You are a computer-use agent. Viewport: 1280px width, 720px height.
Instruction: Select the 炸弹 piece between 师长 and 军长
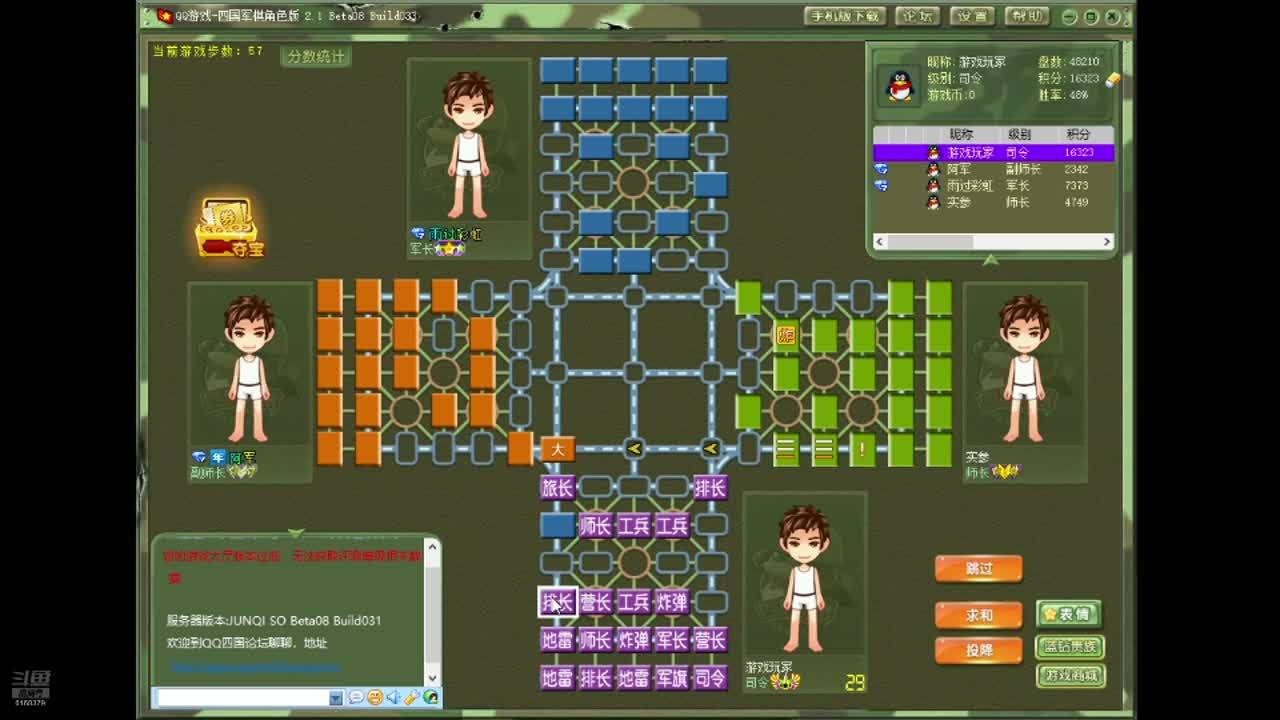pyautogui.click(x=634, y=640)
